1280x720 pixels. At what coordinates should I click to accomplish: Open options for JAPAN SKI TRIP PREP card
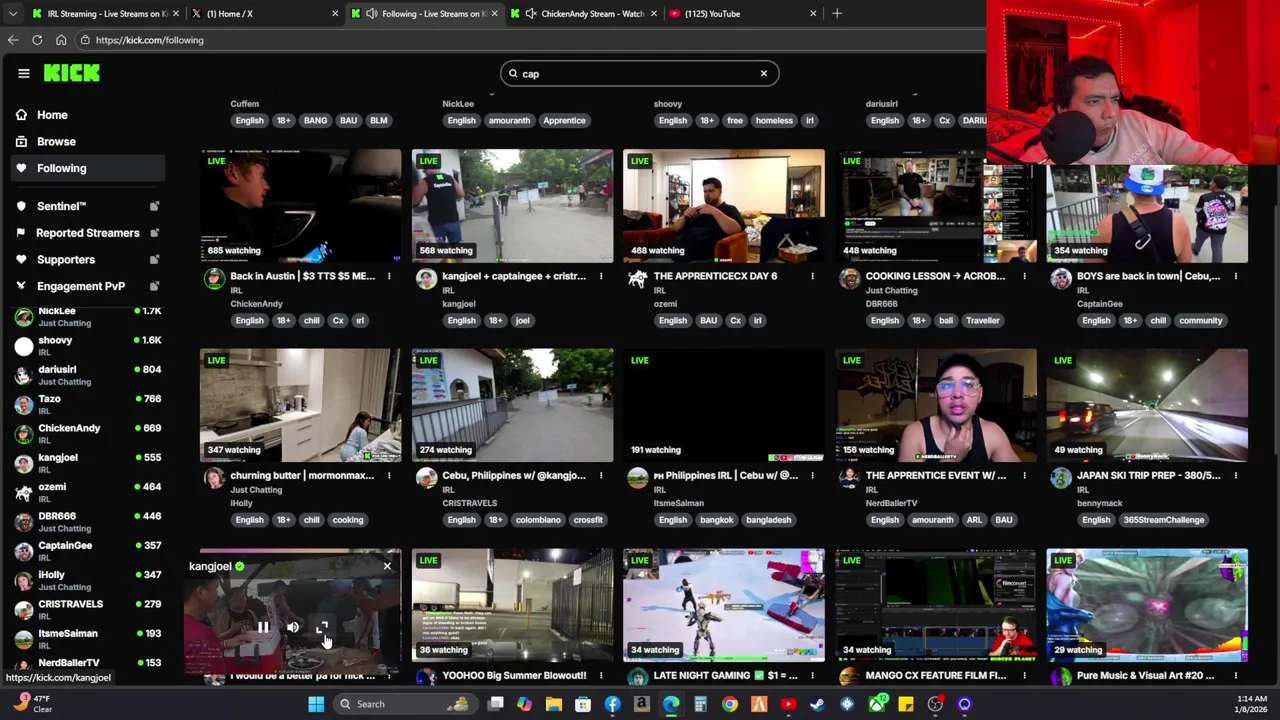point(1236,476)
